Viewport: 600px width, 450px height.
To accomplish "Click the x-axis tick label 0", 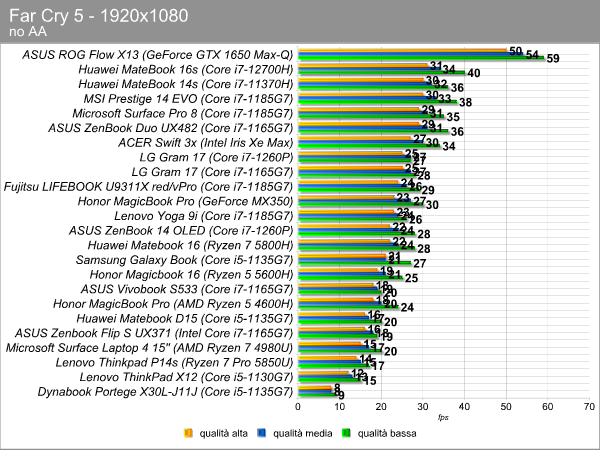I will click(298, 407).
